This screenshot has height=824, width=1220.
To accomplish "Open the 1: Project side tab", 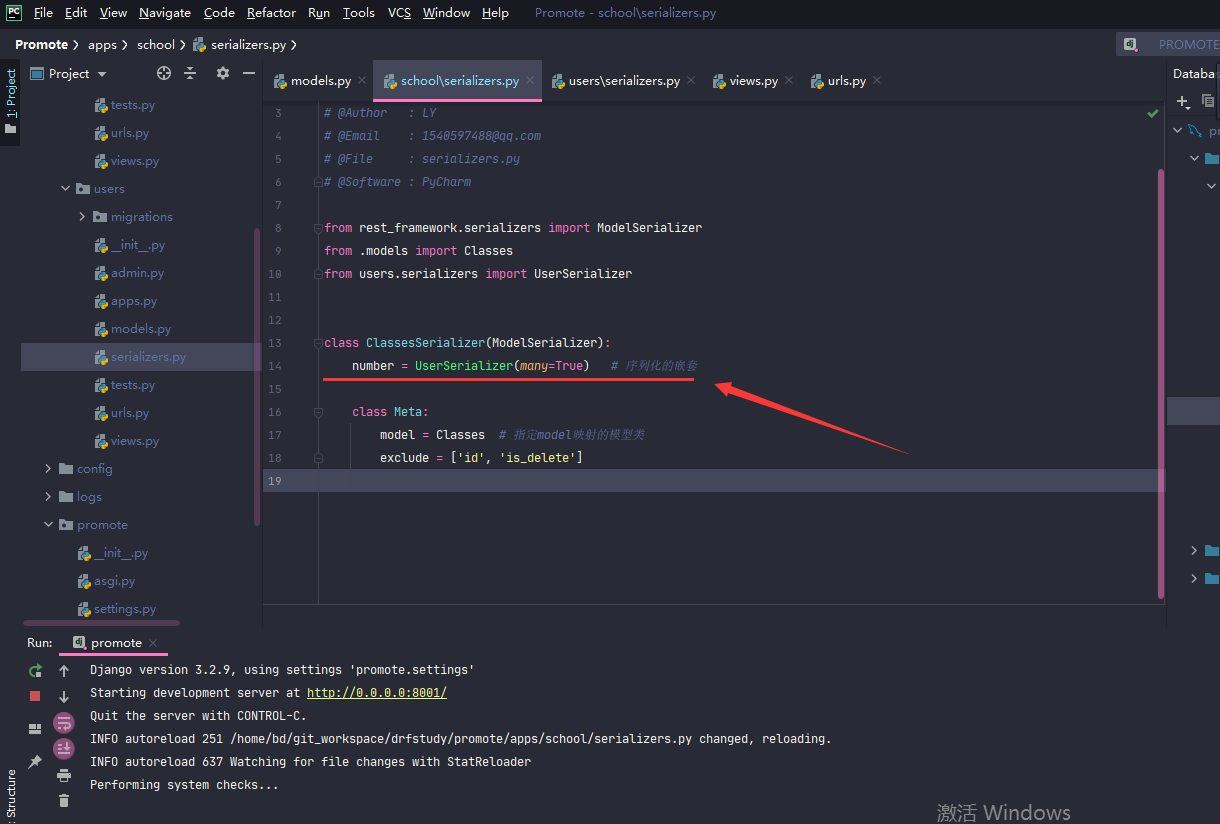I will point(10,102).
